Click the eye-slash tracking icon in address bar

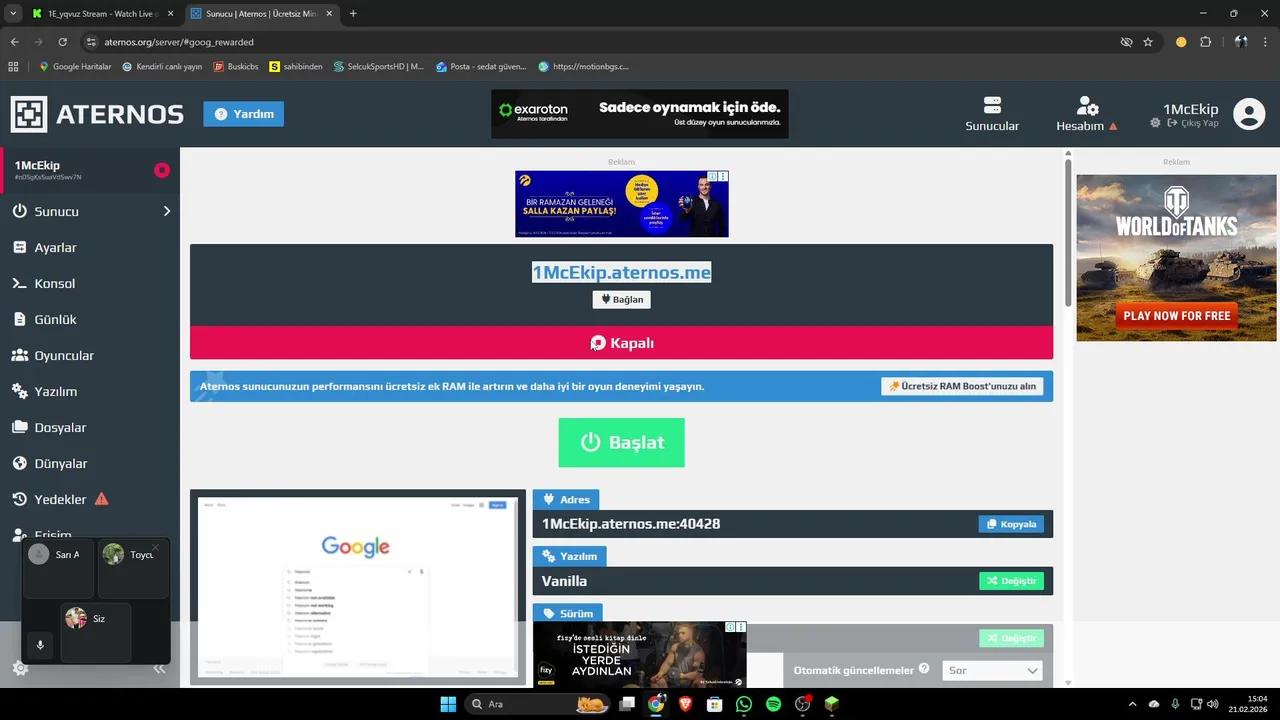click(1126, 42)
